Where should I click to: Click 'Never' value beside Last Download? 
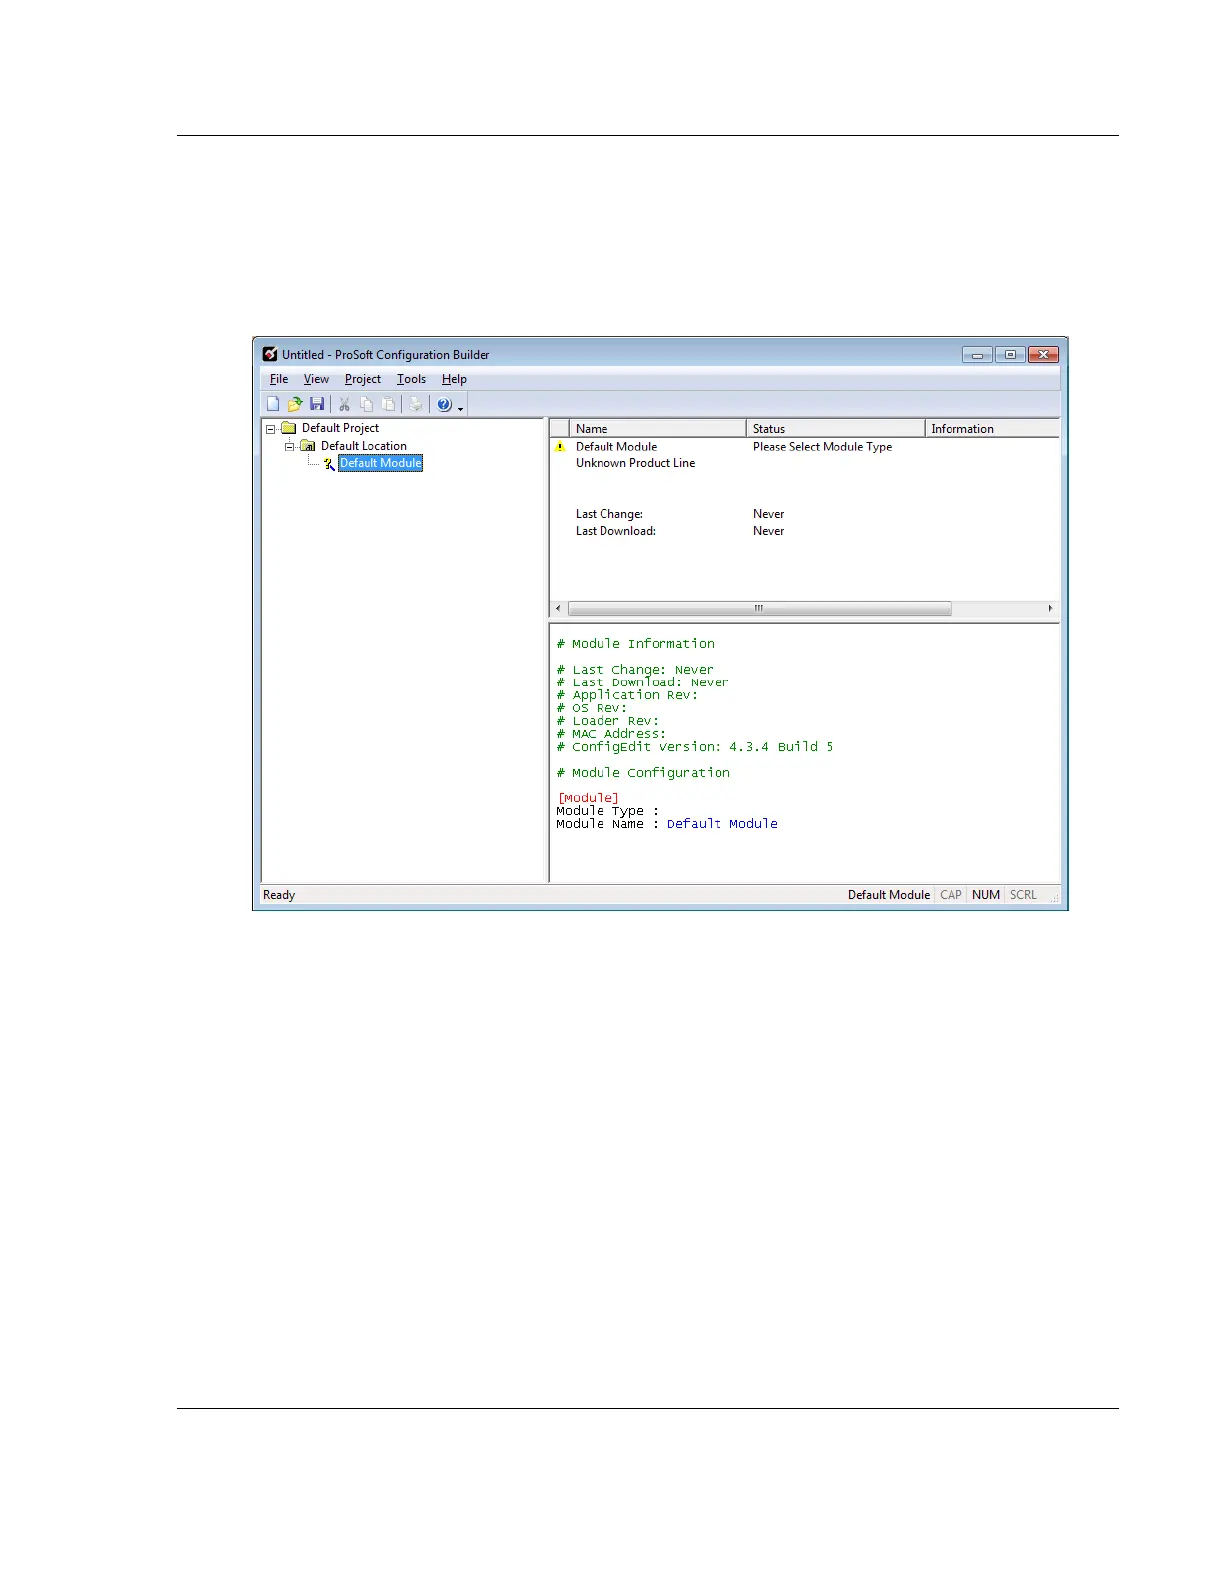pos(768,531)
